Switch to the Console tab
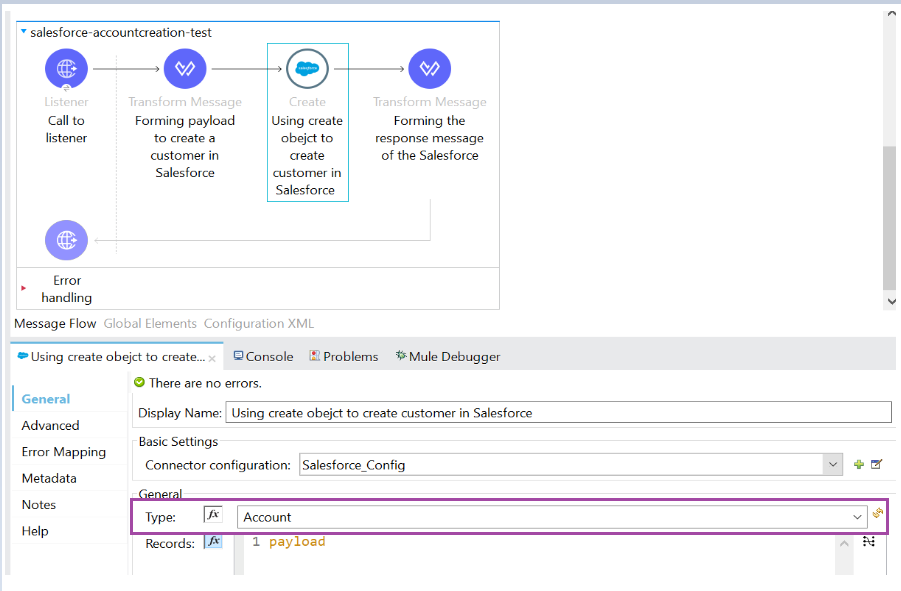This screenshot has height=591, width=901. [x=262, y=356]
